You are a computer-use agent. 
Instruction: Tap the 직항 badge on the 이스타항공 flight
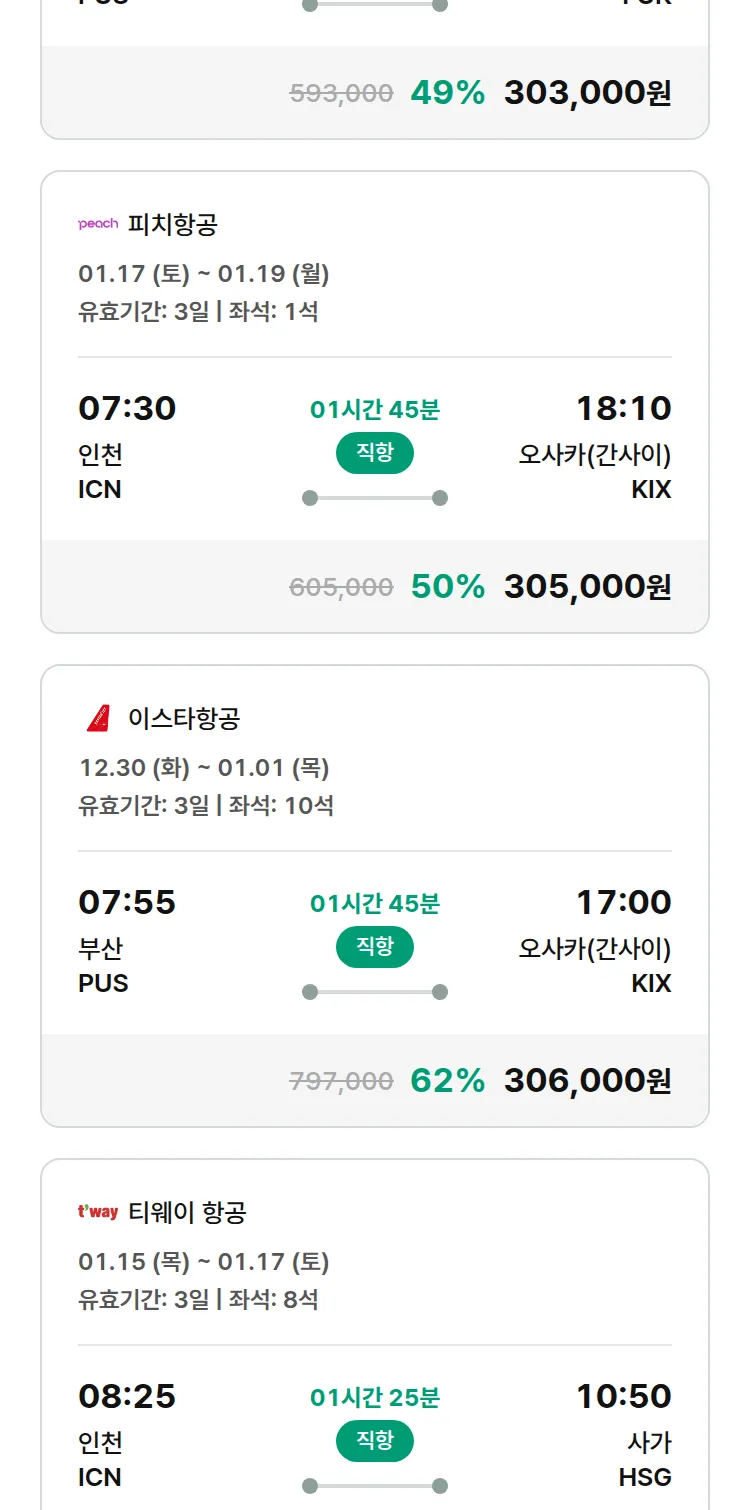tap(375, 947)
